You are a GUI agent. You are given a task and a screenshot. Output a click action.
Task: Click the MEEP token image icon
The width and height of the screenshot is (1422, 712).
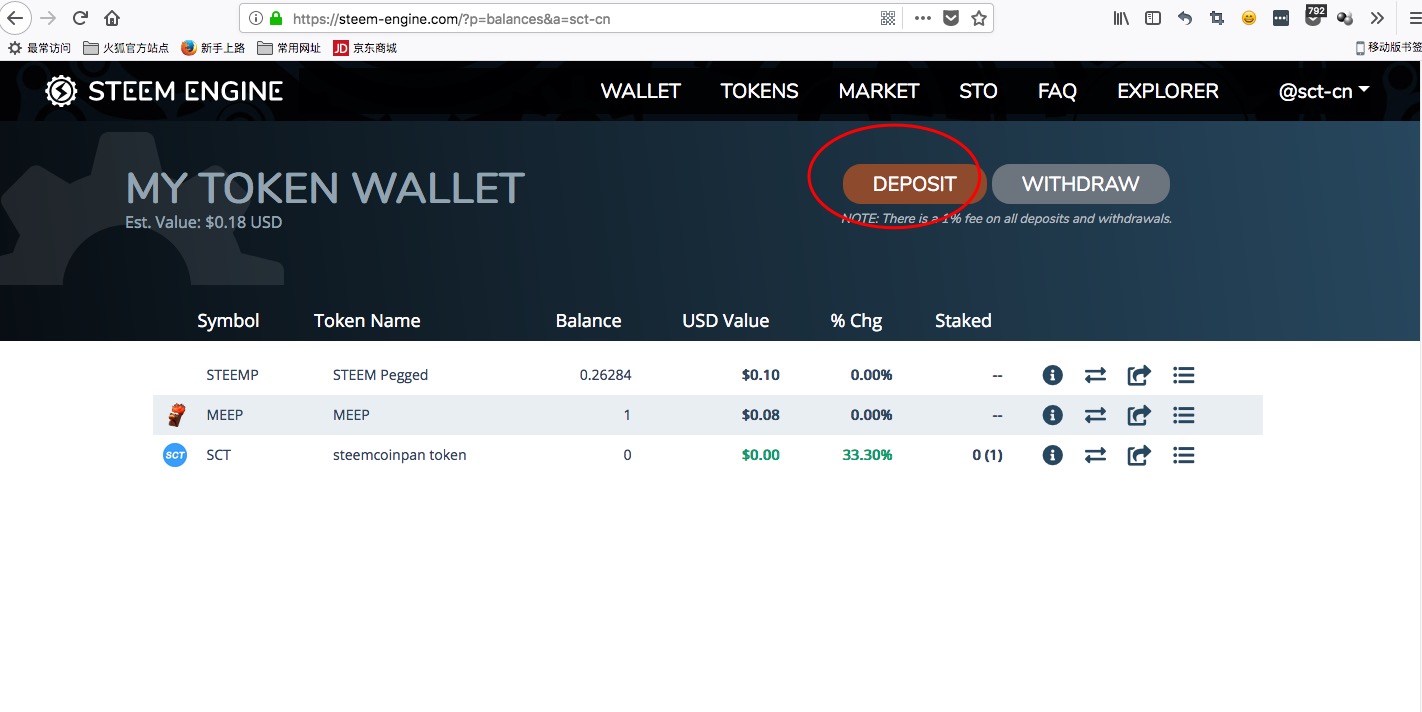coord(176,415)
